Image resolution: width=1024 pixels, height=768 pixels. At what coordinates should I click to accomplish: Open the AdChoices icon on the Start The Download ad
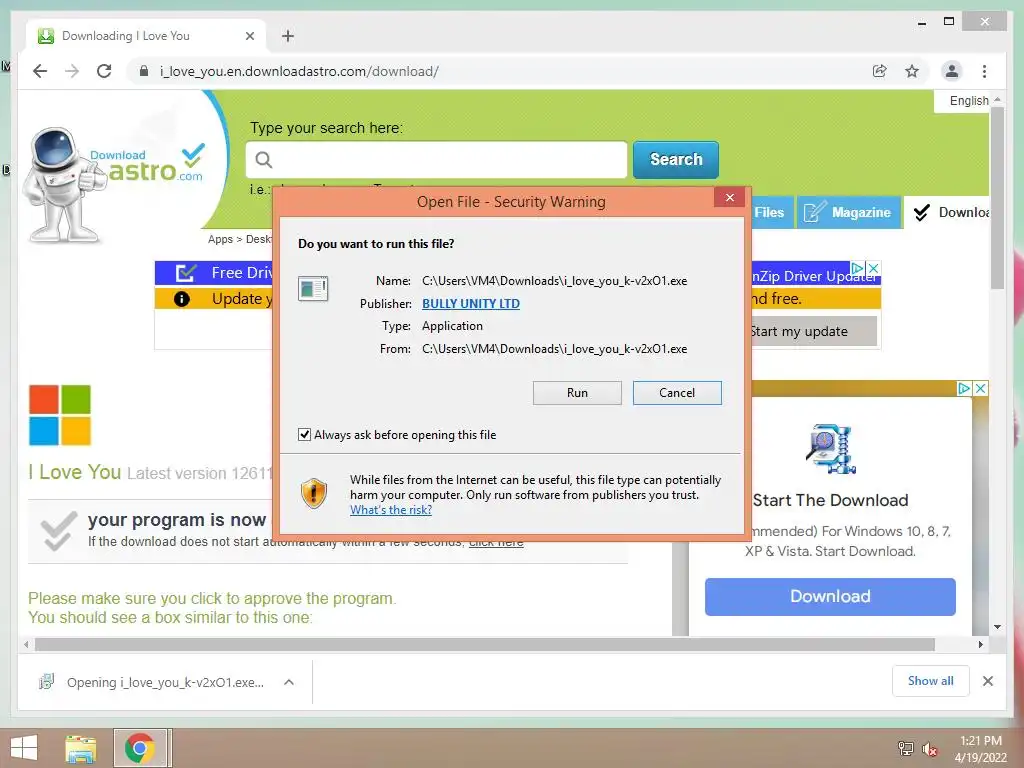pyautogui.click(x=964, y=388)
